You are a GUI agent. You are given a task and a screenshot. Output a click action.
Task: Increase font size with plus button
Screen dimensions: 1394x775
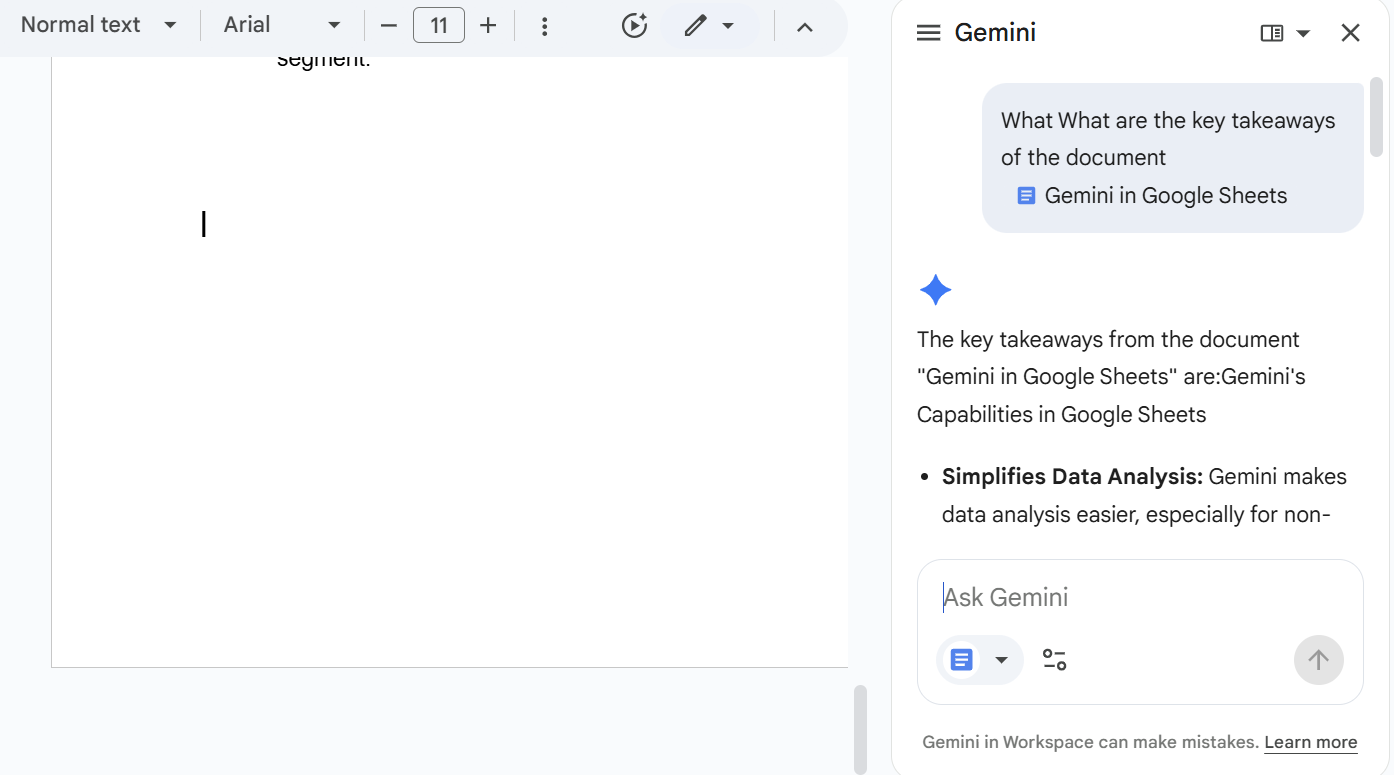pyautogui.click(x=488, y=25)
